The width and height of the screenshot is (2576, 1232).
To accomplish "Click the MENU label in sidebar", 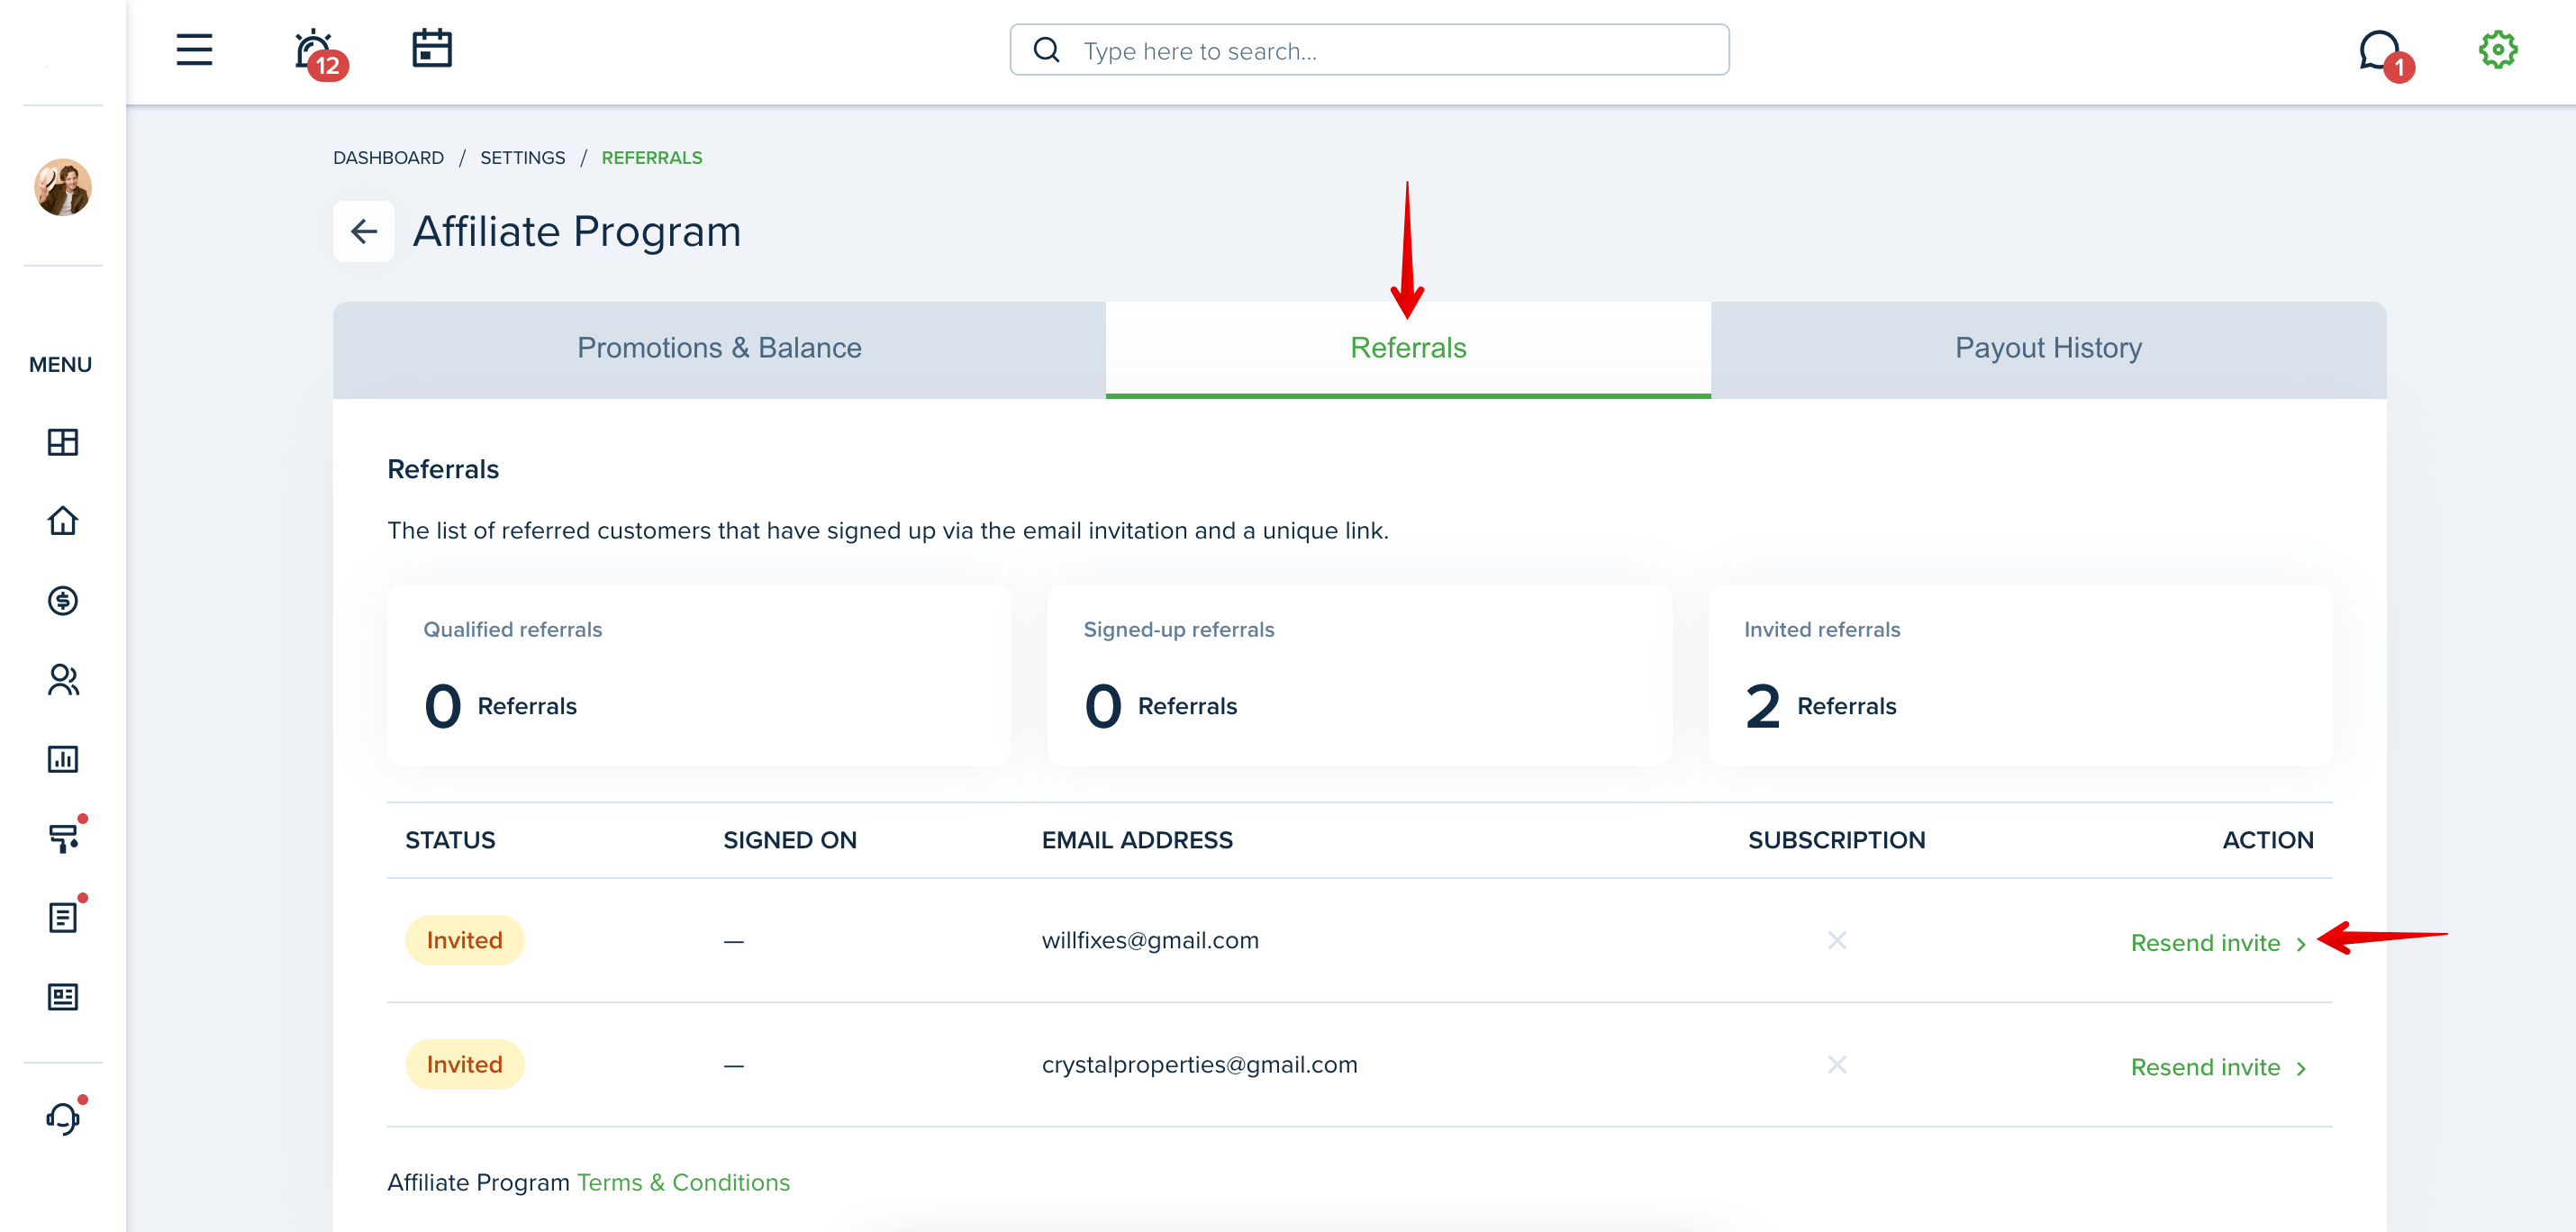I will (60, 365).
